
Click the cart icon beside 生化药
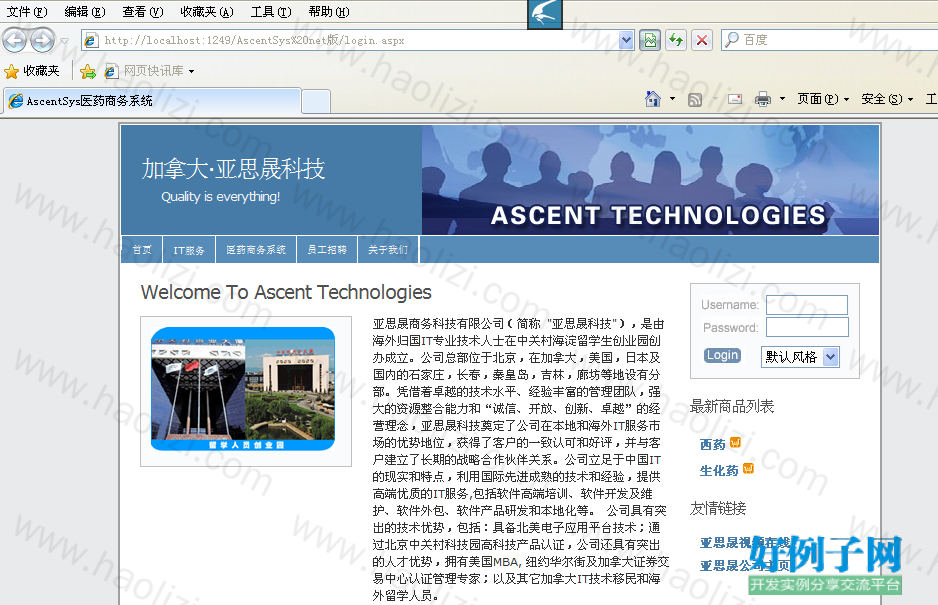[x=748, y=469]
